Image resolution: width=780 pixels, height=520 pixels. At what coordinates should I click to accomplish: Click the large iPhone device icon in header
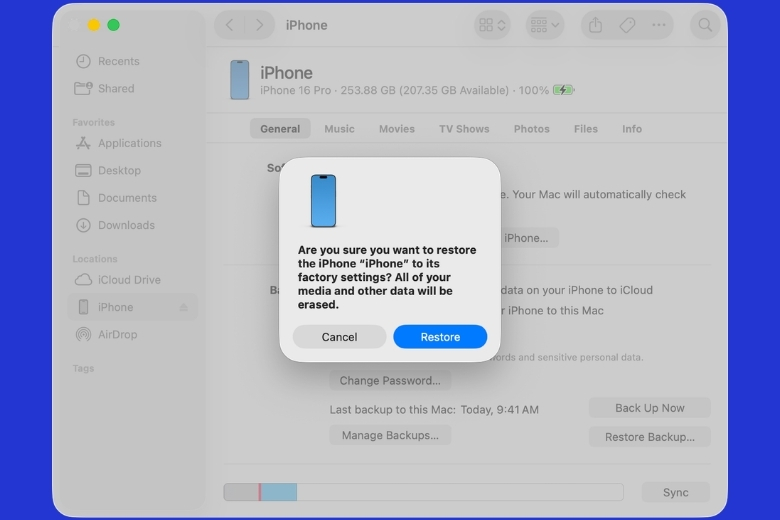[x=239, y=80]
